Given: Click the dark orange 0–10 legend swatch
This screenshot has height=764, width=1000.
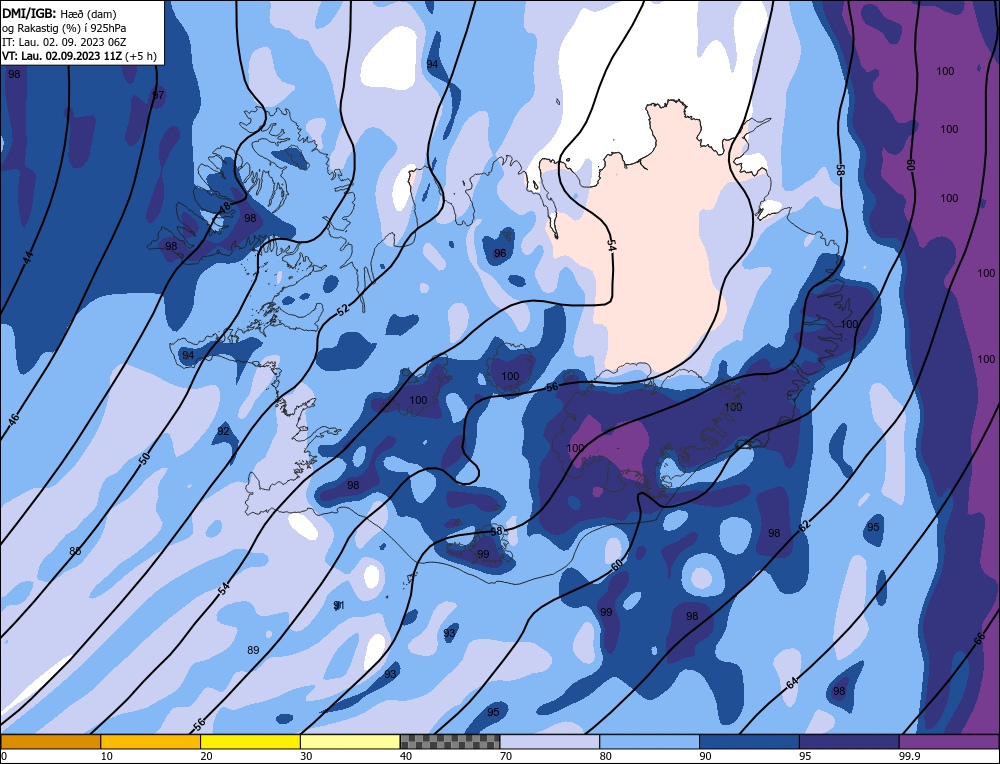Looking at the screenshot, I should pyautogui.click(x=50, y=741).
